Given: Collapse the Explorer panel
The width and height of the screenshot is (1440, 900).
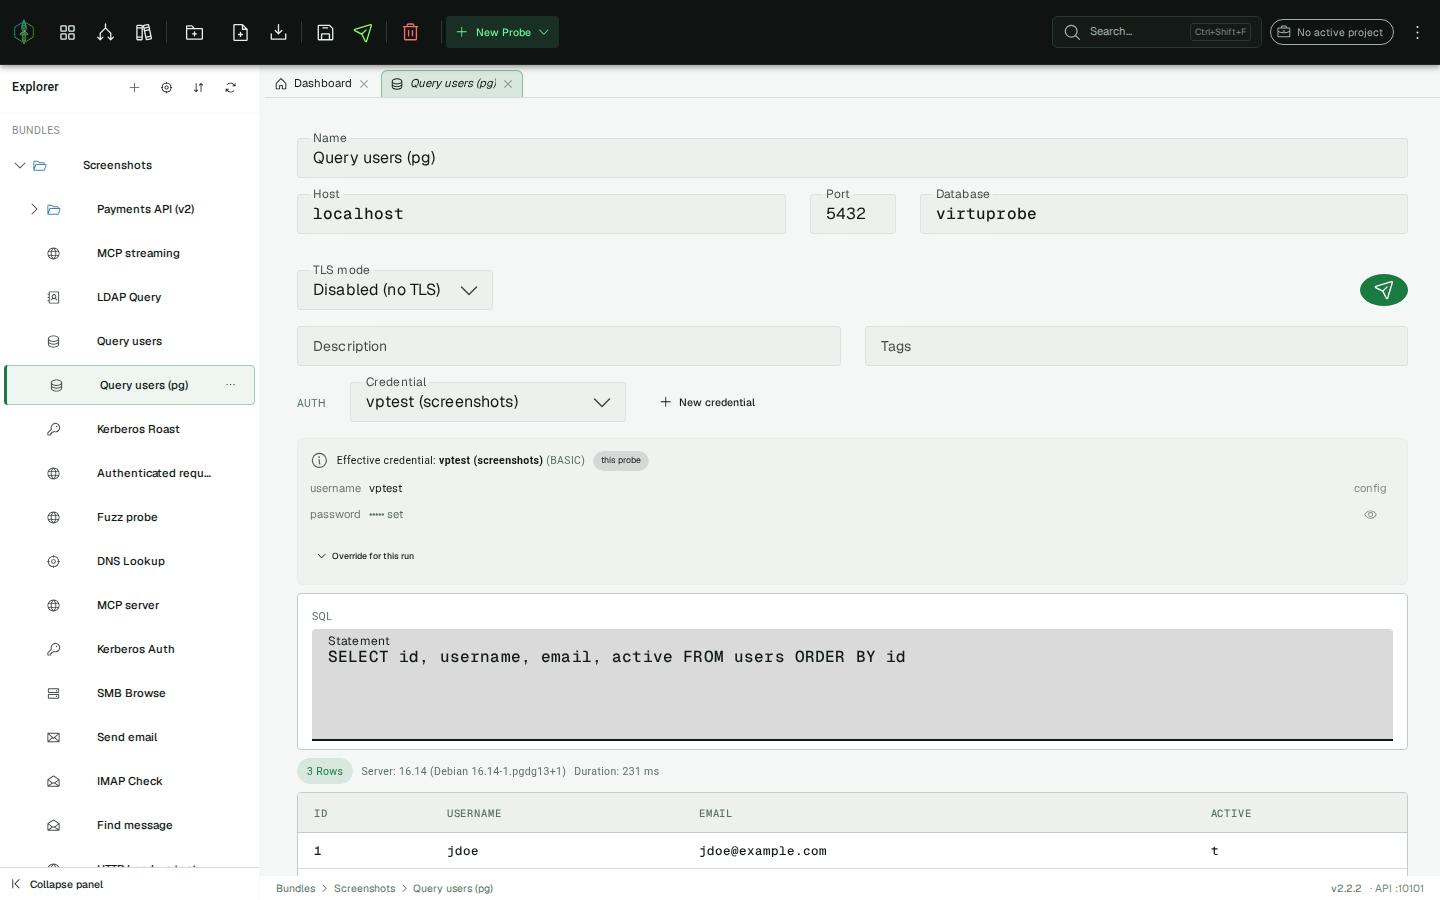Looking at the screenshot, I should [57, 884].
